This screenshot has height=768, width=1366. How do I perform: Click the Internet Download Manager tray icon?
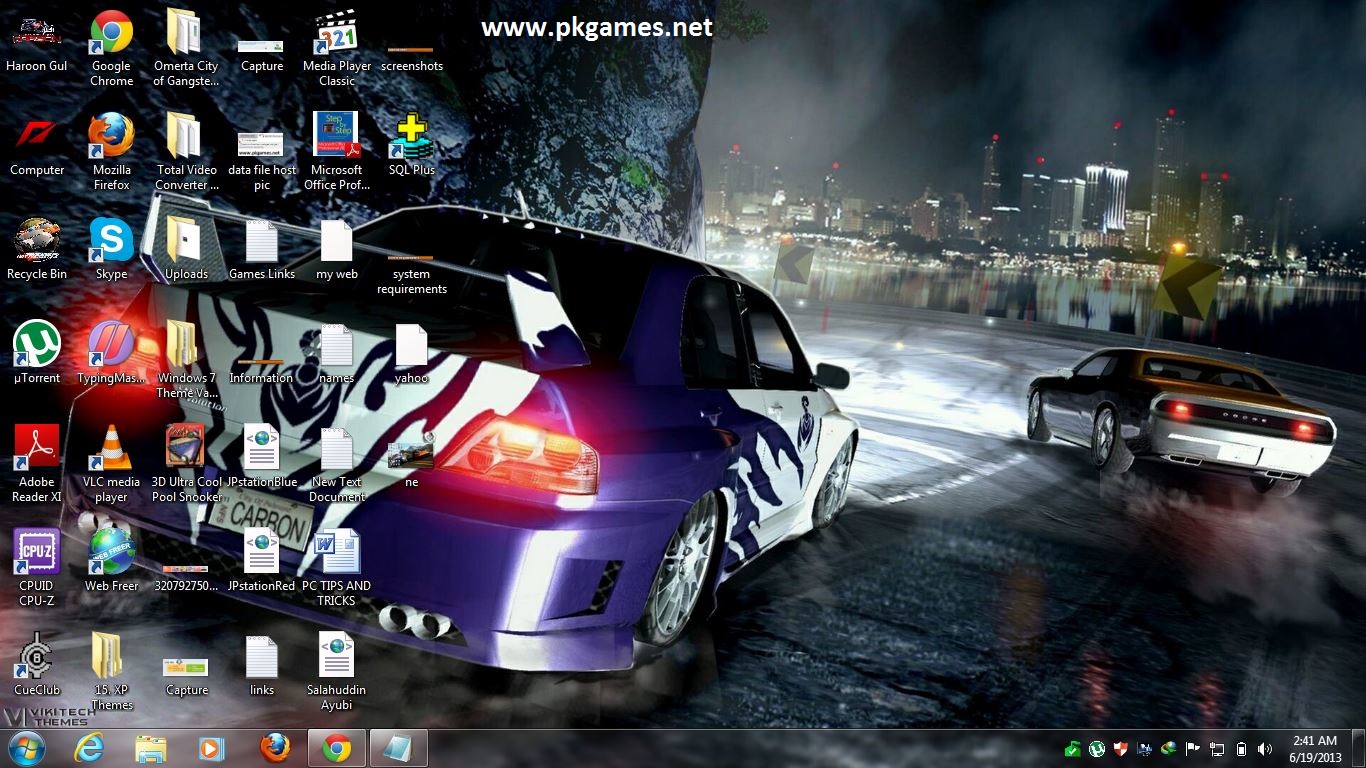[1168, 748]
